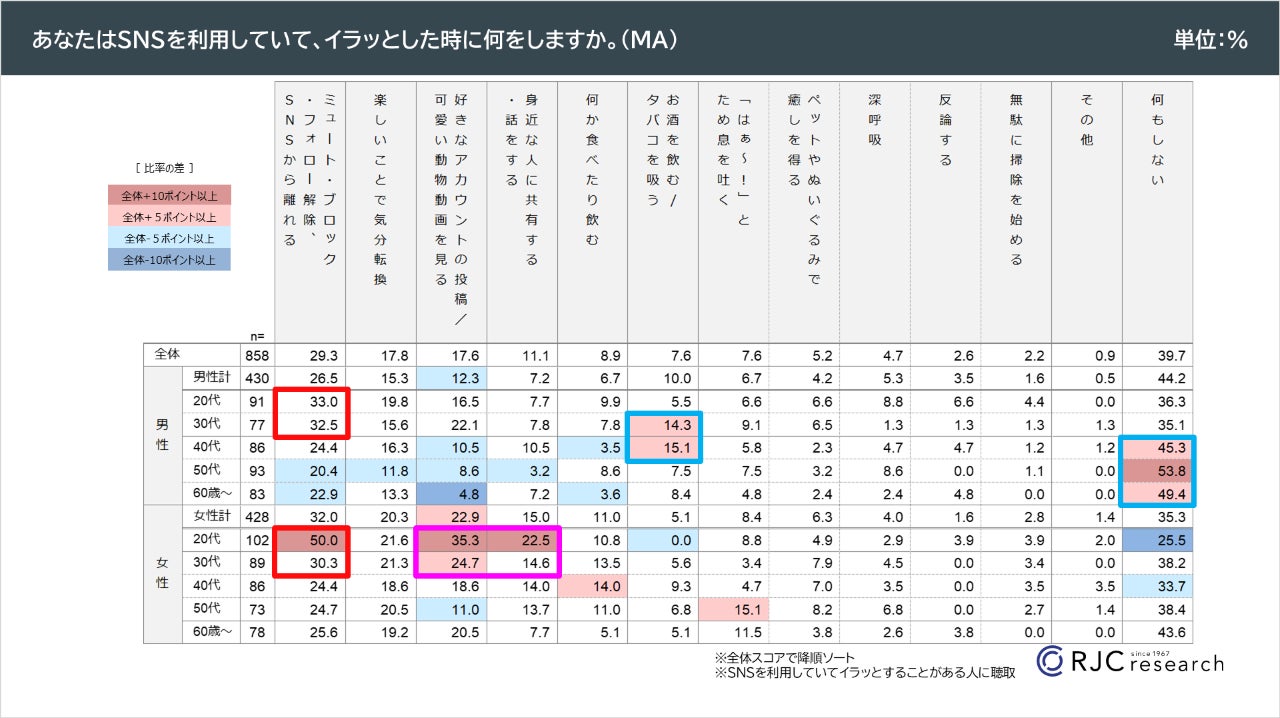Select the 全体+5ポイント以上 legend swatch
This screenshot has height=718, width=1280.
169,217
